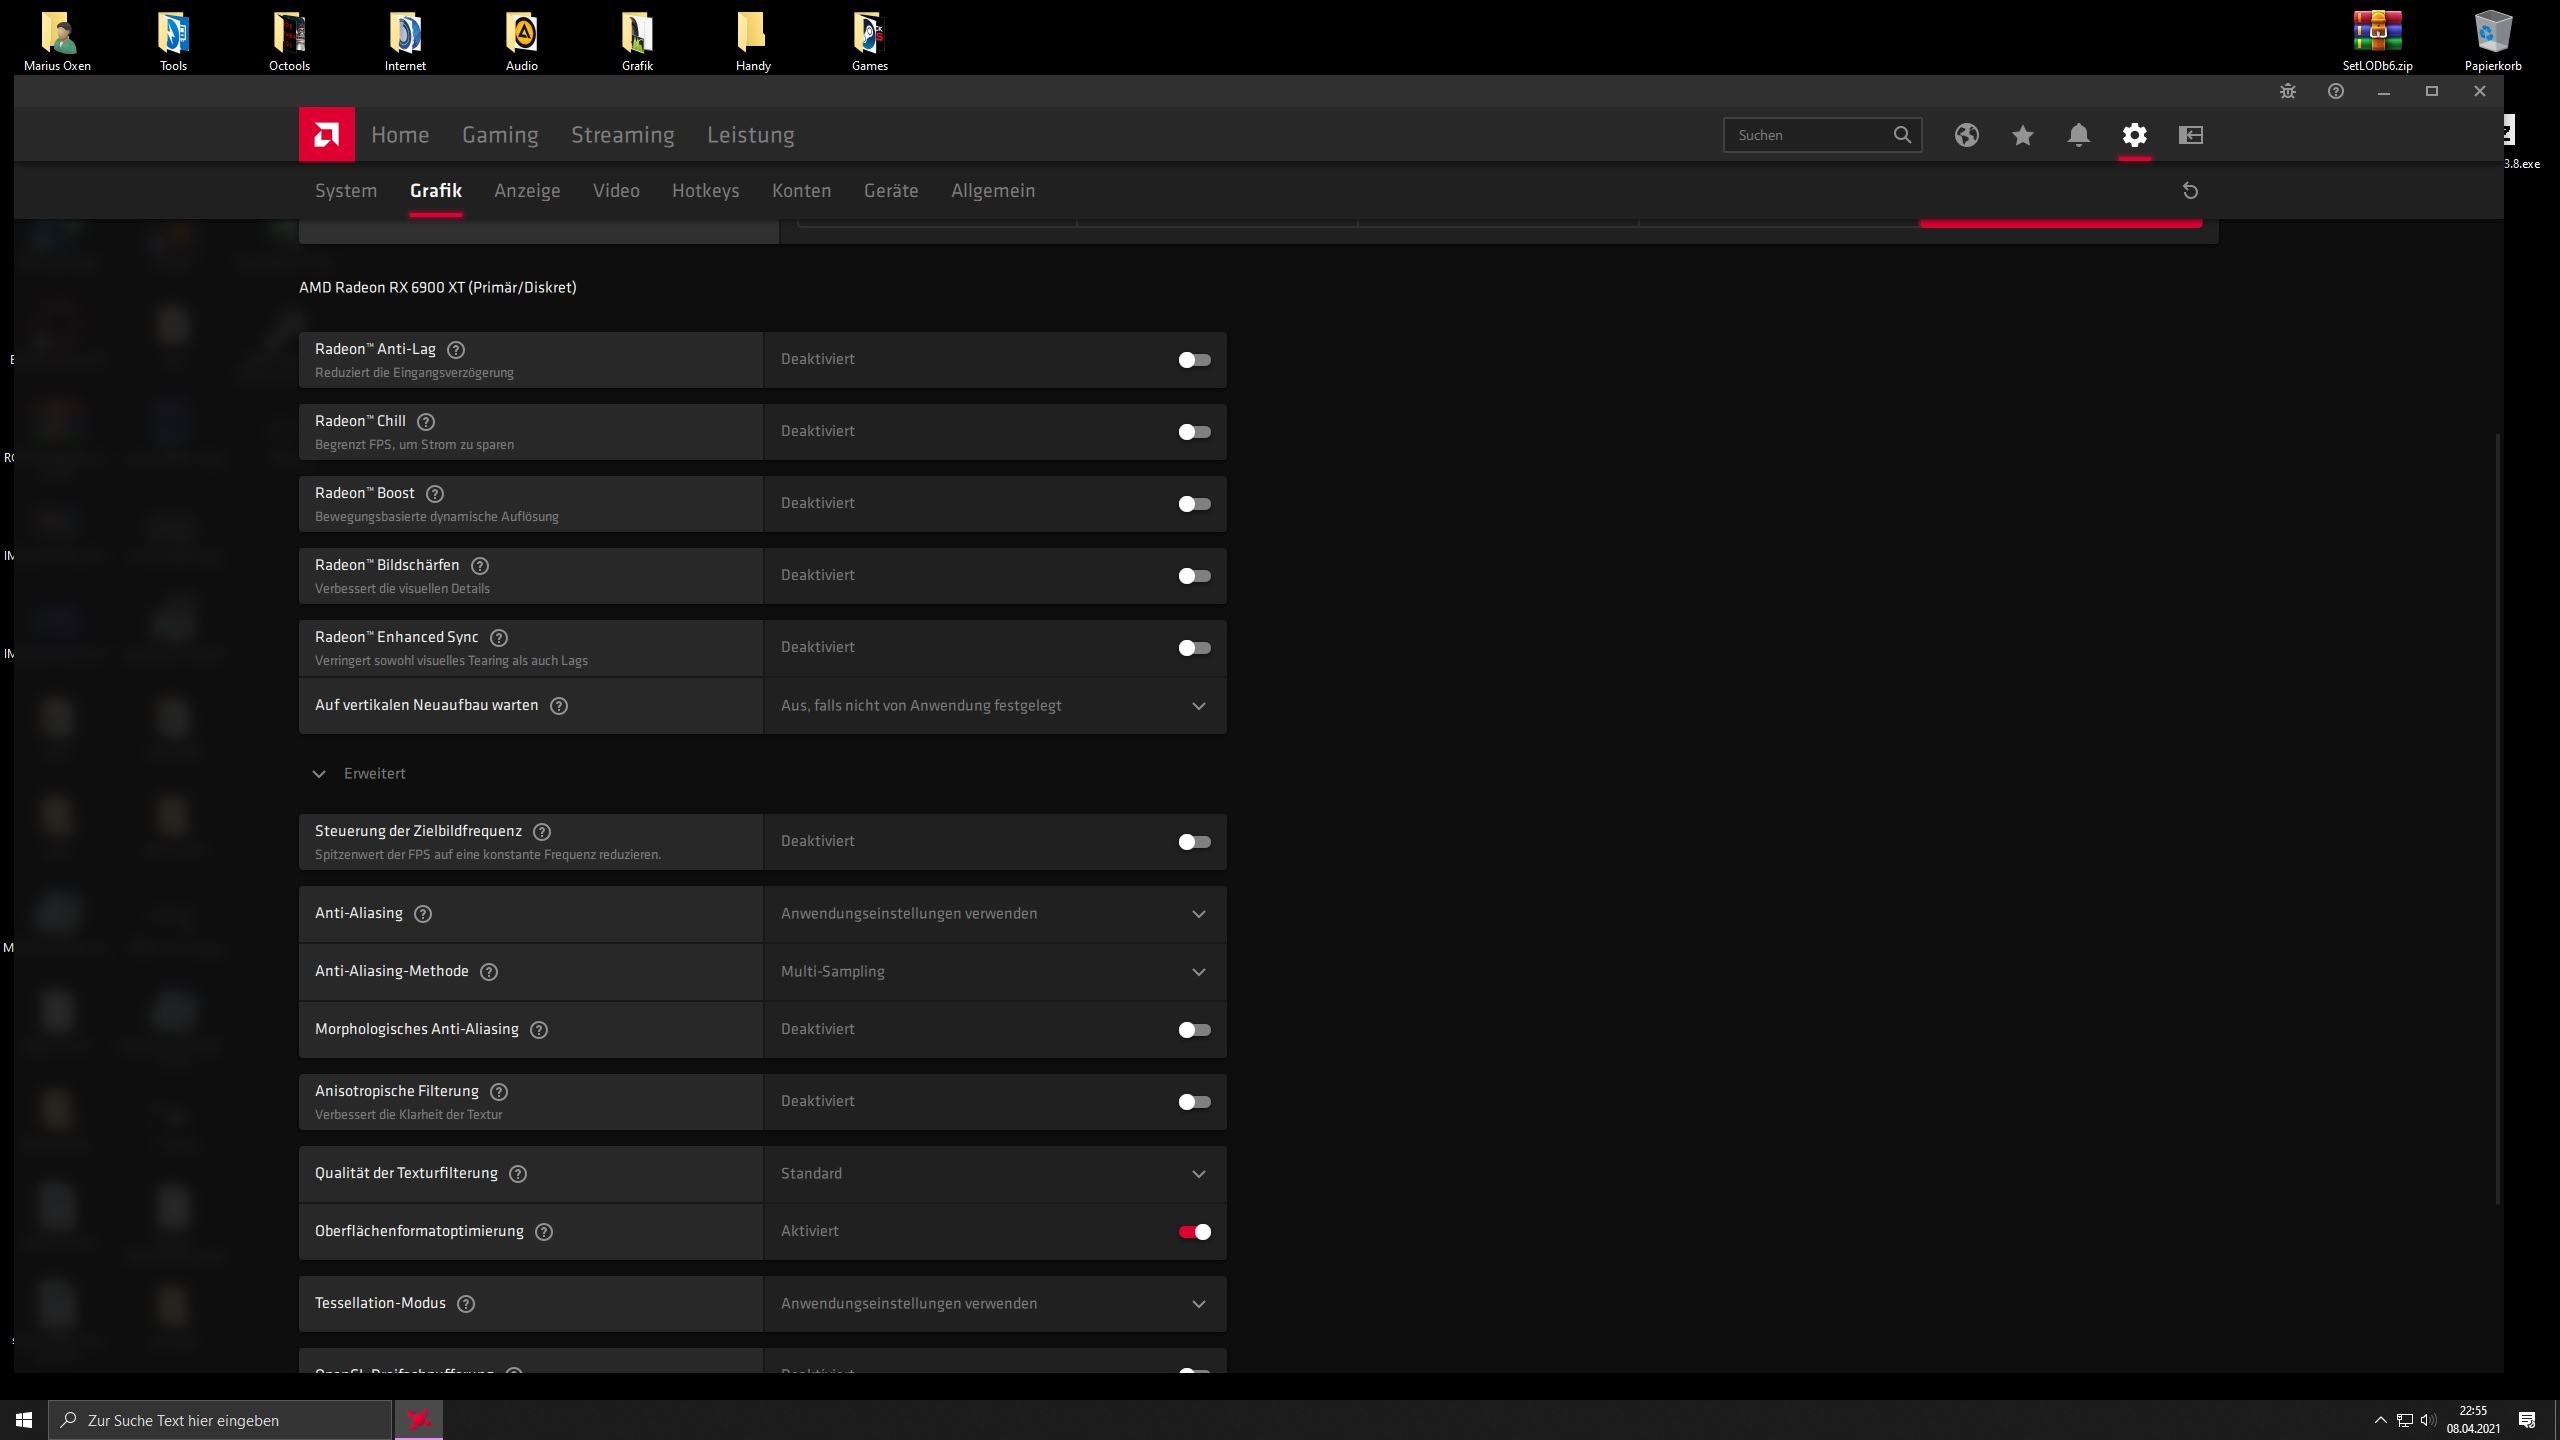
Task: Open notifications bell icon
Action: [2078, 135]
